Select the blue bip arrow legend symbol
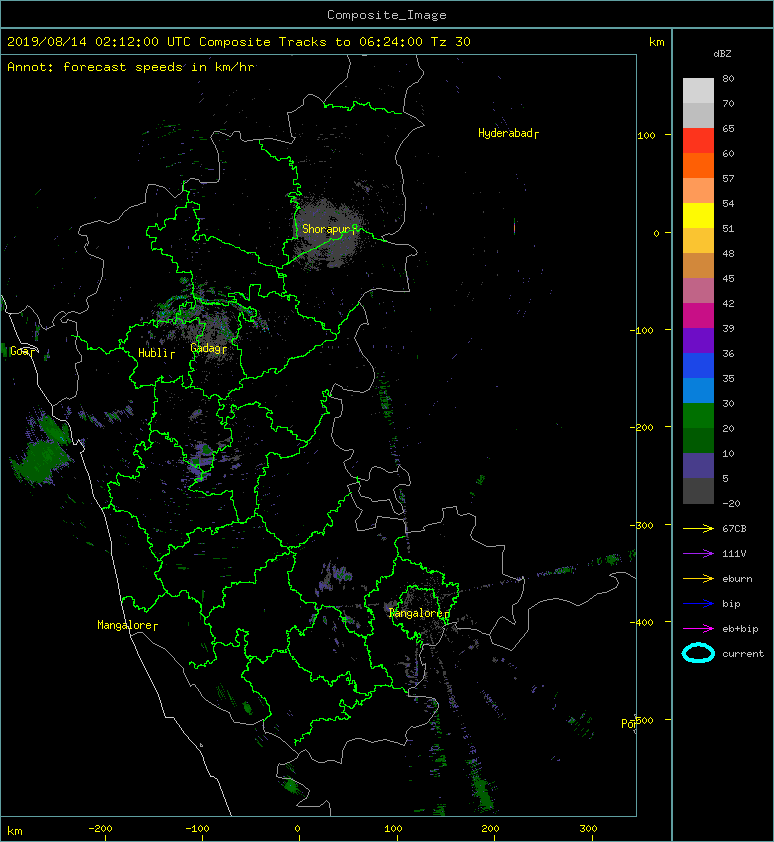The width and height of the screenshot is (774, 842). [698, 604]
